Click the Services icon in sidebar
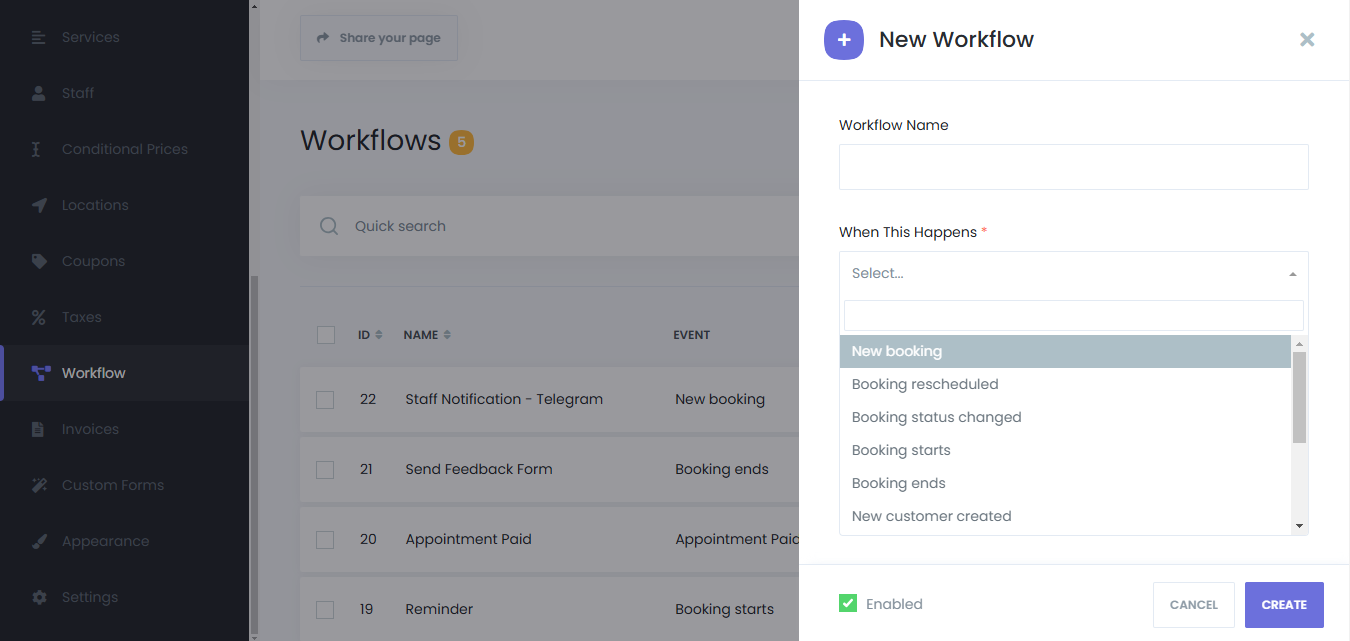The image size is (1350, 641). point(39,37)
